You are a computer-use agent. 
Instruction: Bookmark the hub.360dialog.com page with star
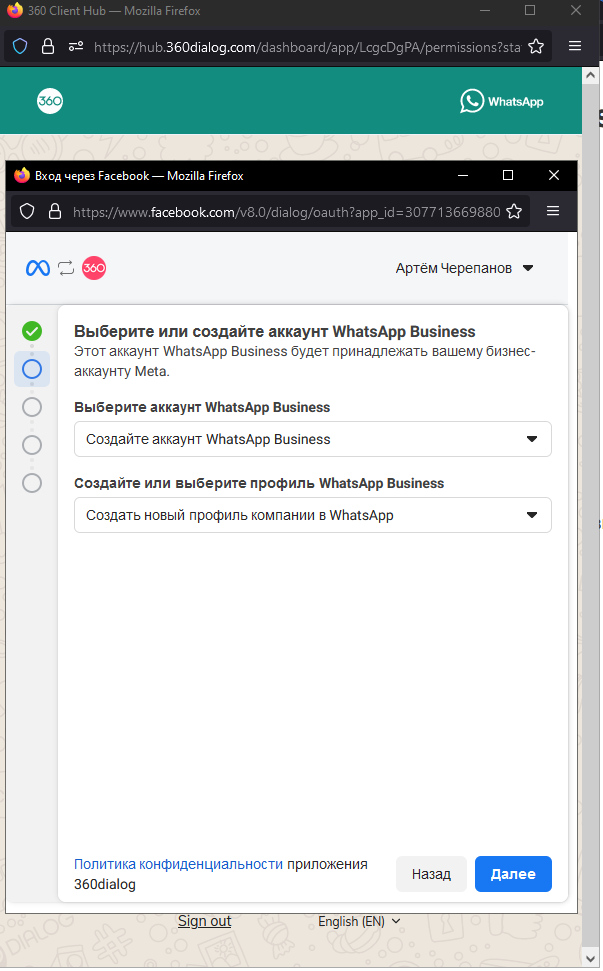click(x=536, y=46)
